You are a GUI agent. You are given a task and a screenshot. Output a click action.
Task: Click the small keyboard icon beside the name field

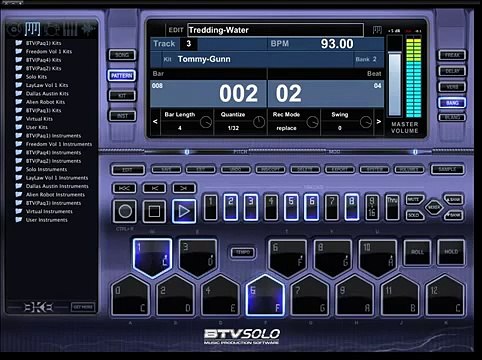pos(377,30)
